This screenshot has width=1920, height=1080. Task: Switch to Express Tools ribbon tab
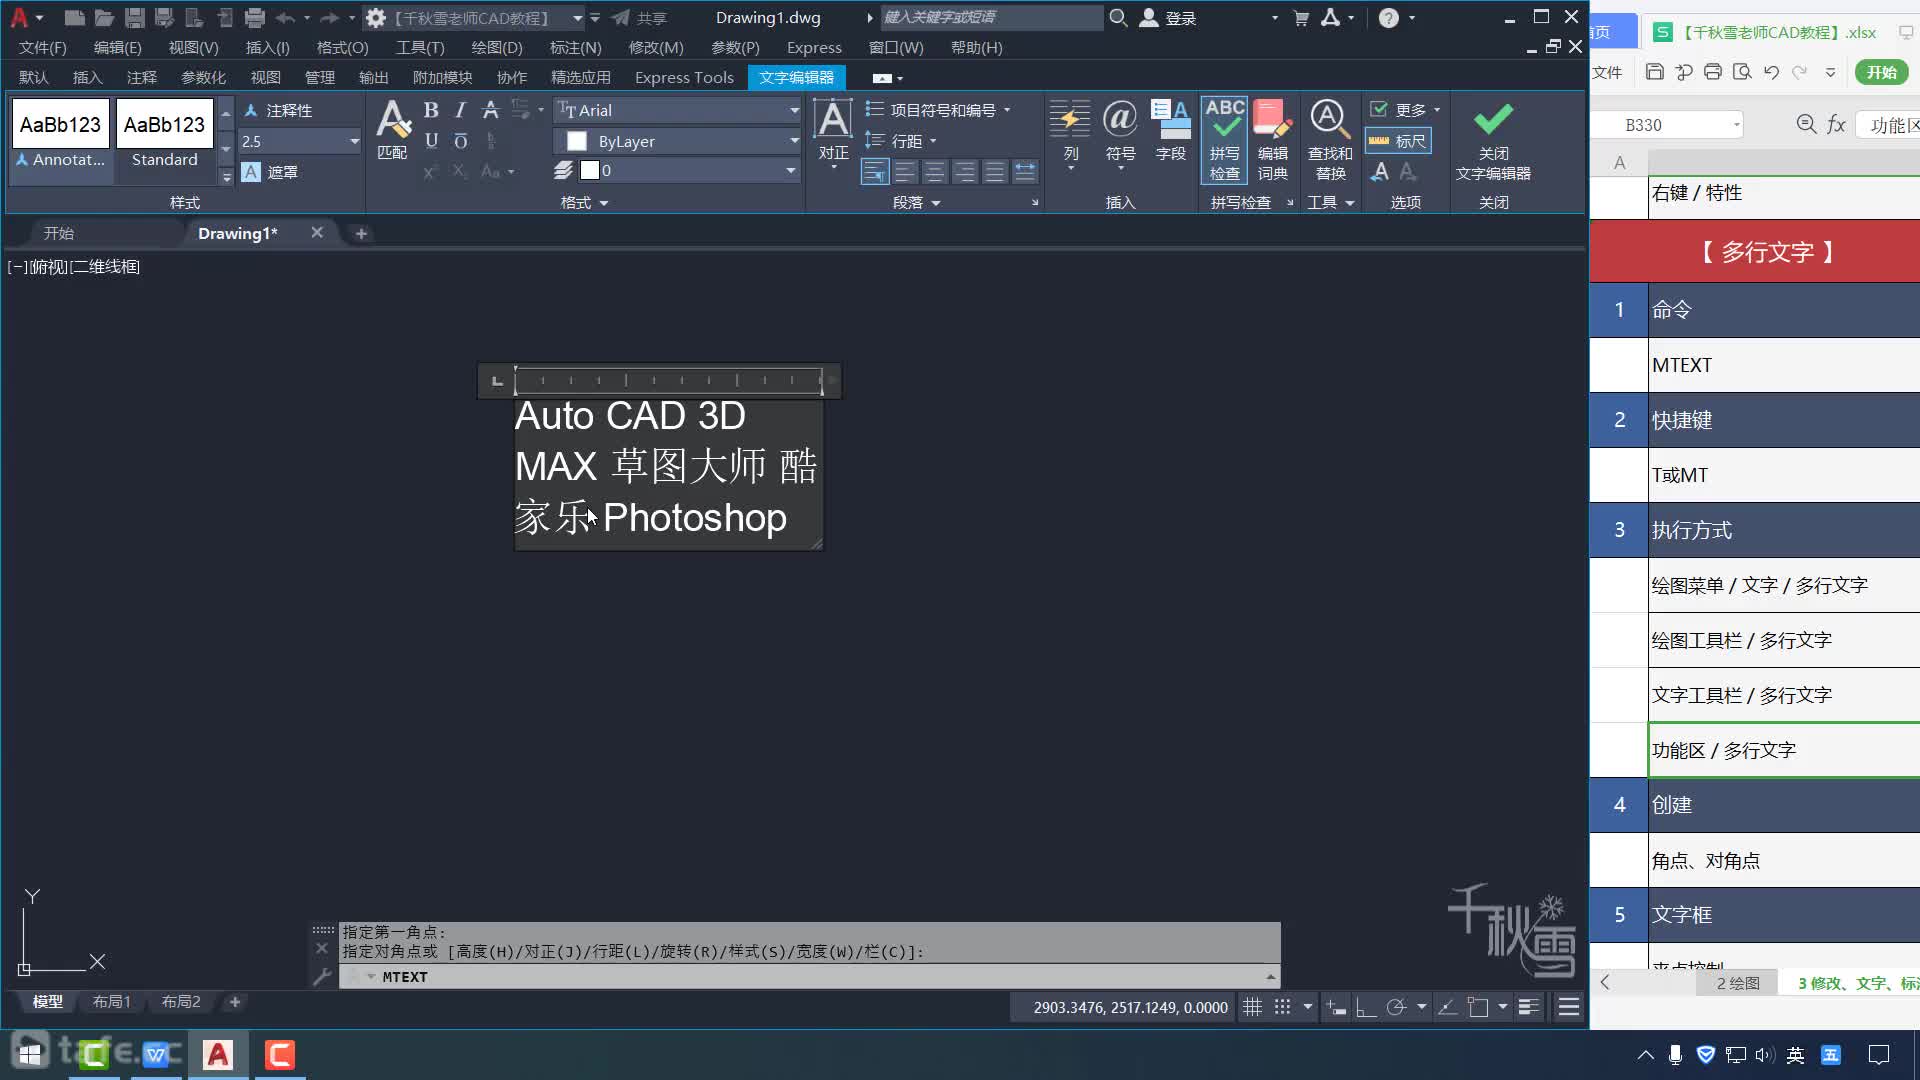point(684,77)
